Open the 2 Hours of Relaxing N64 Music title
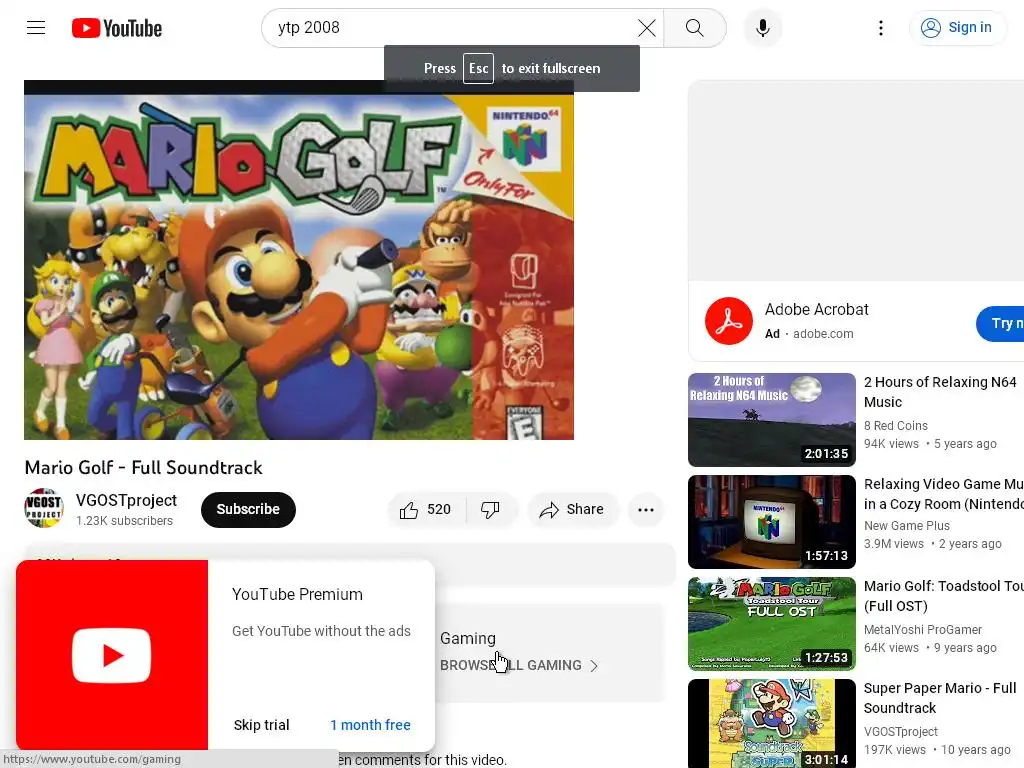The image size is (1024, 768). 940,392
